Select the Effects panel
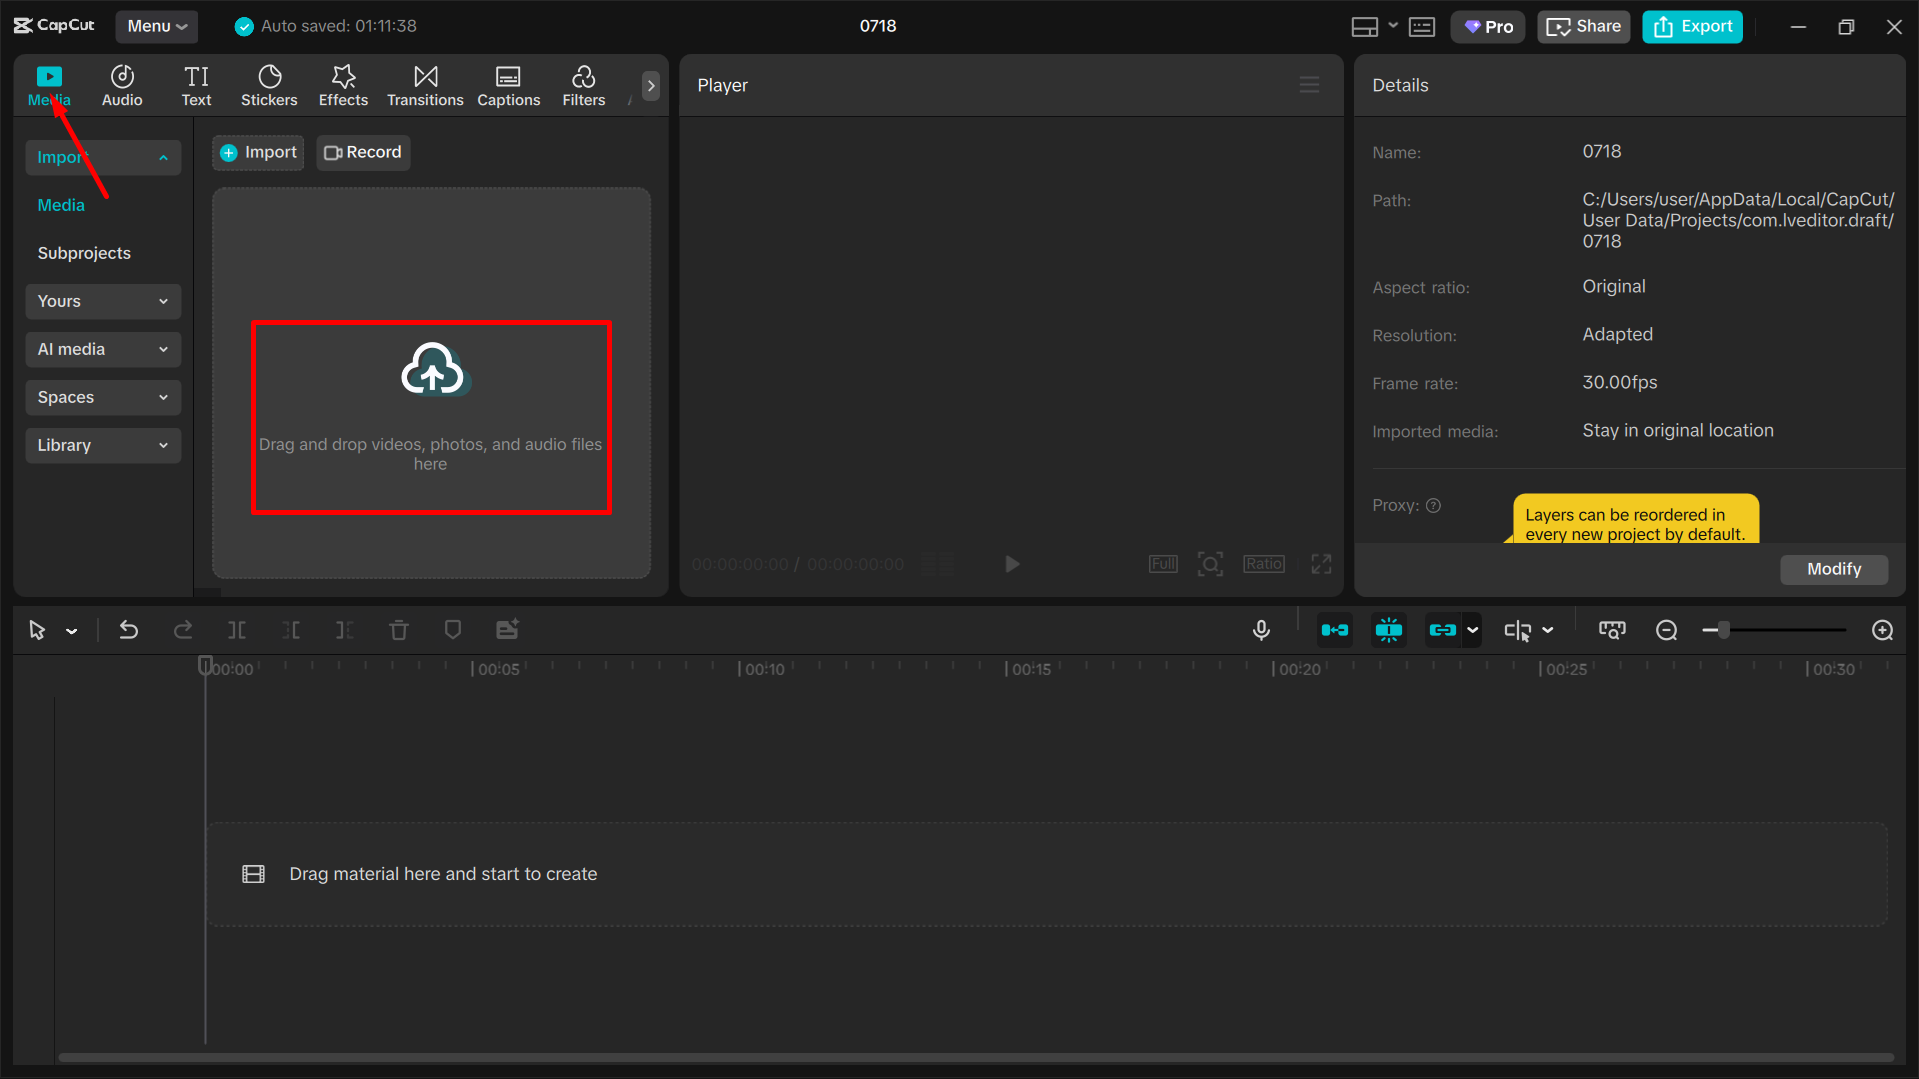Screen dimensions: 1919x1079 343,85
